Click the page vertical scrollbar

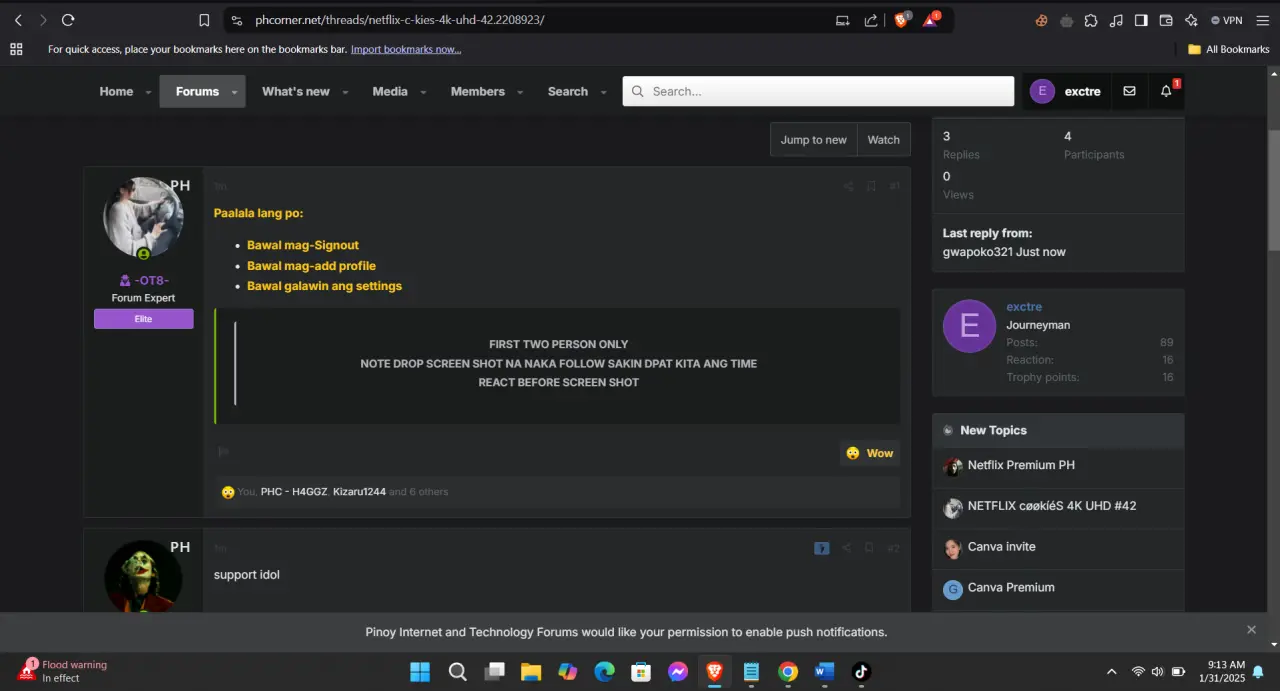1273,190
